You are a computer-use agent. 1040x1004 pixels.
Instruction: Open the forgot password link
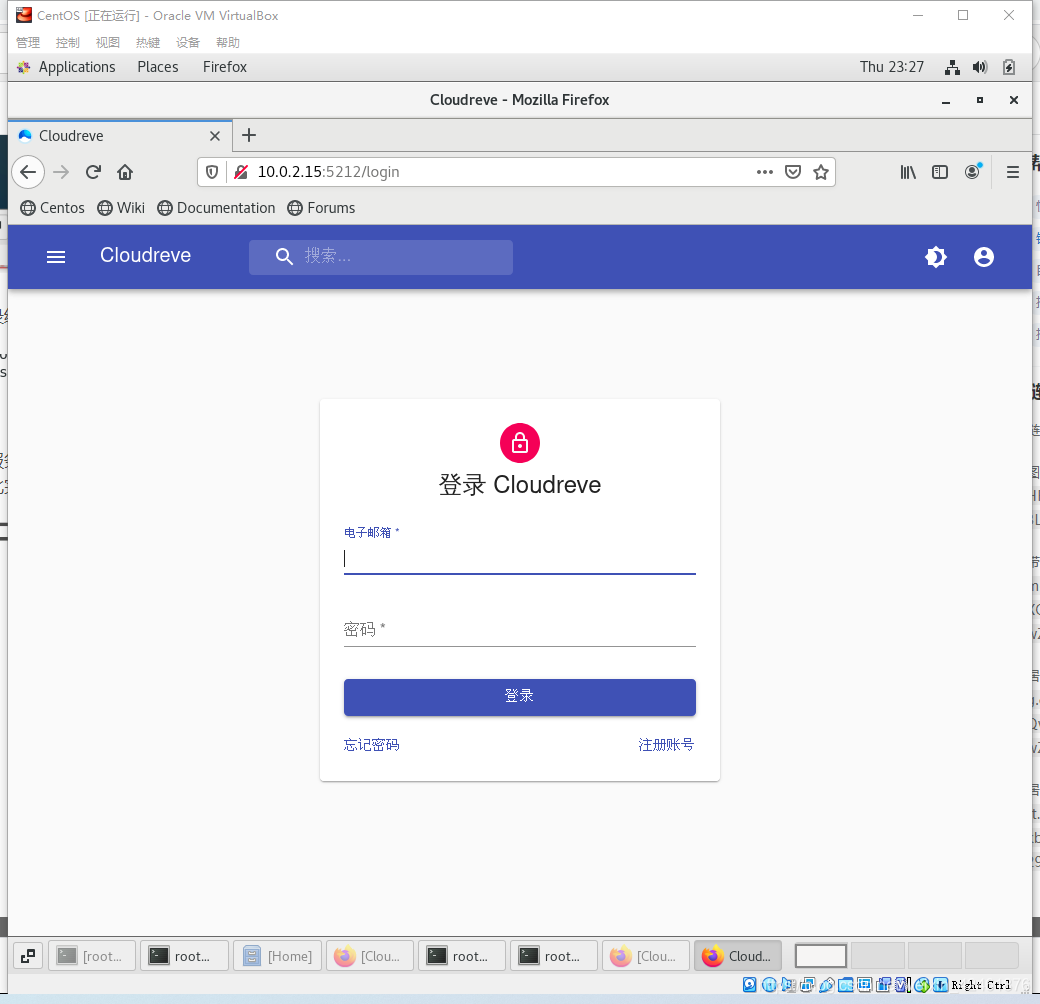pyautogui.click(x=371, y=745)
